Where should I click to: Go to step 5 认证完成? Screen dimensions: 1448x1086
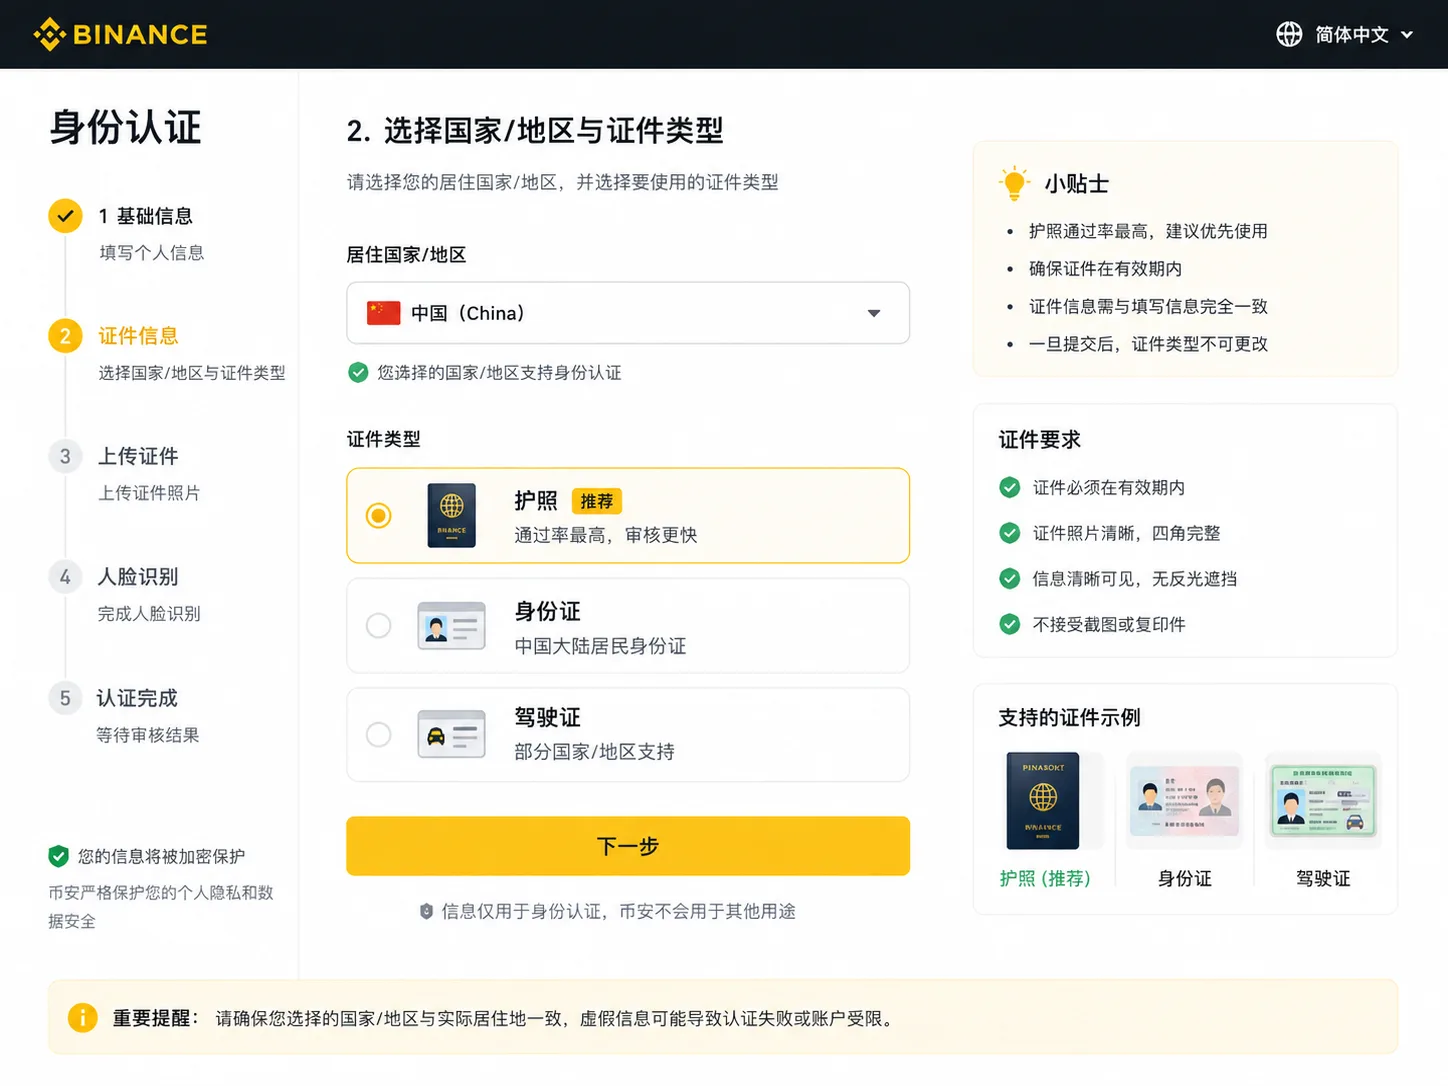pos(137,698)
